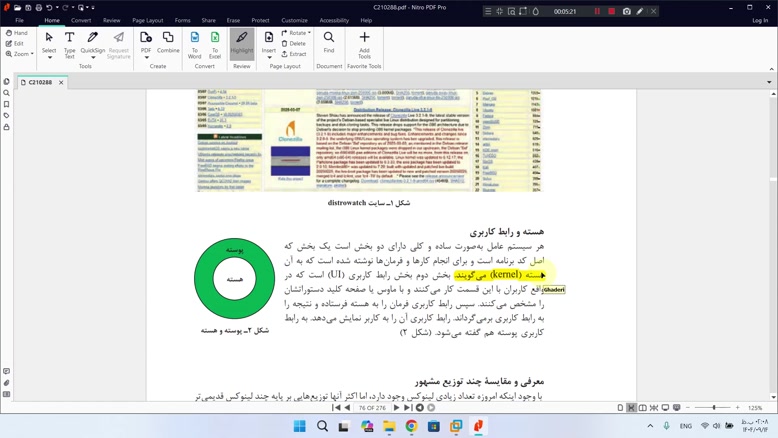Click the Extract pages button
This screenshot has width=778, height=438.
tap(295, 54)
